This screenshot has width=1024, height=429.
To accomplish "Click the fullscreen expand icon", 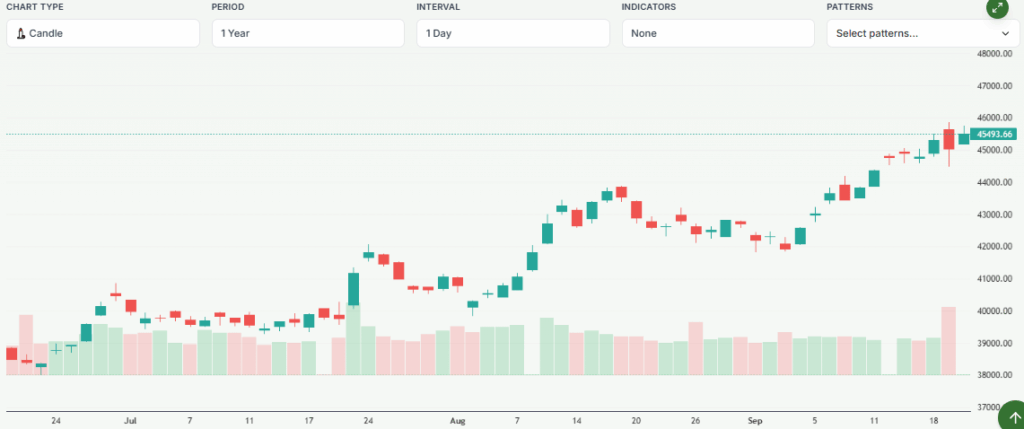I will [996, 8].
